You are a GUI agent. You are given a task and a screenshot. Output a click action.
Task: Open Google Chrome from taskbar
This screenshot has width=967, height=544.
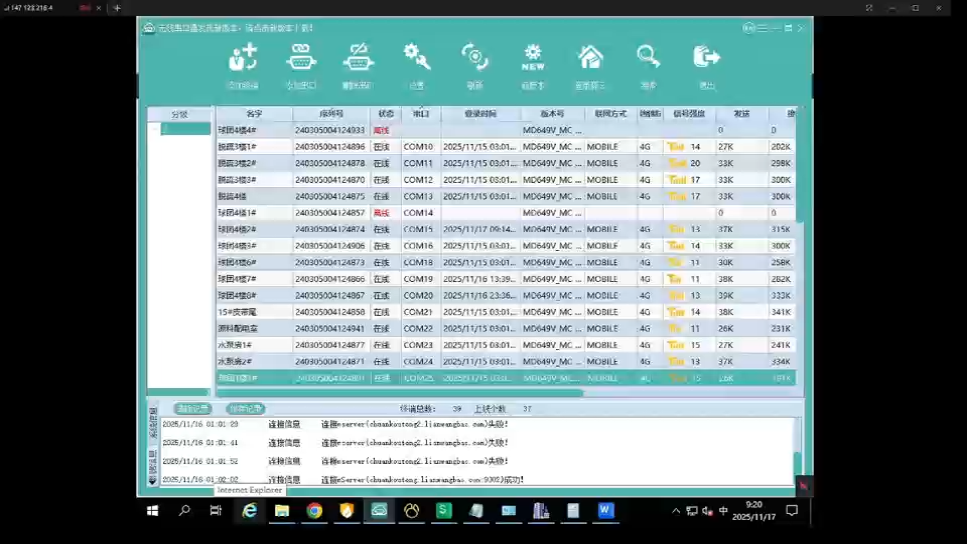point(315,511)
